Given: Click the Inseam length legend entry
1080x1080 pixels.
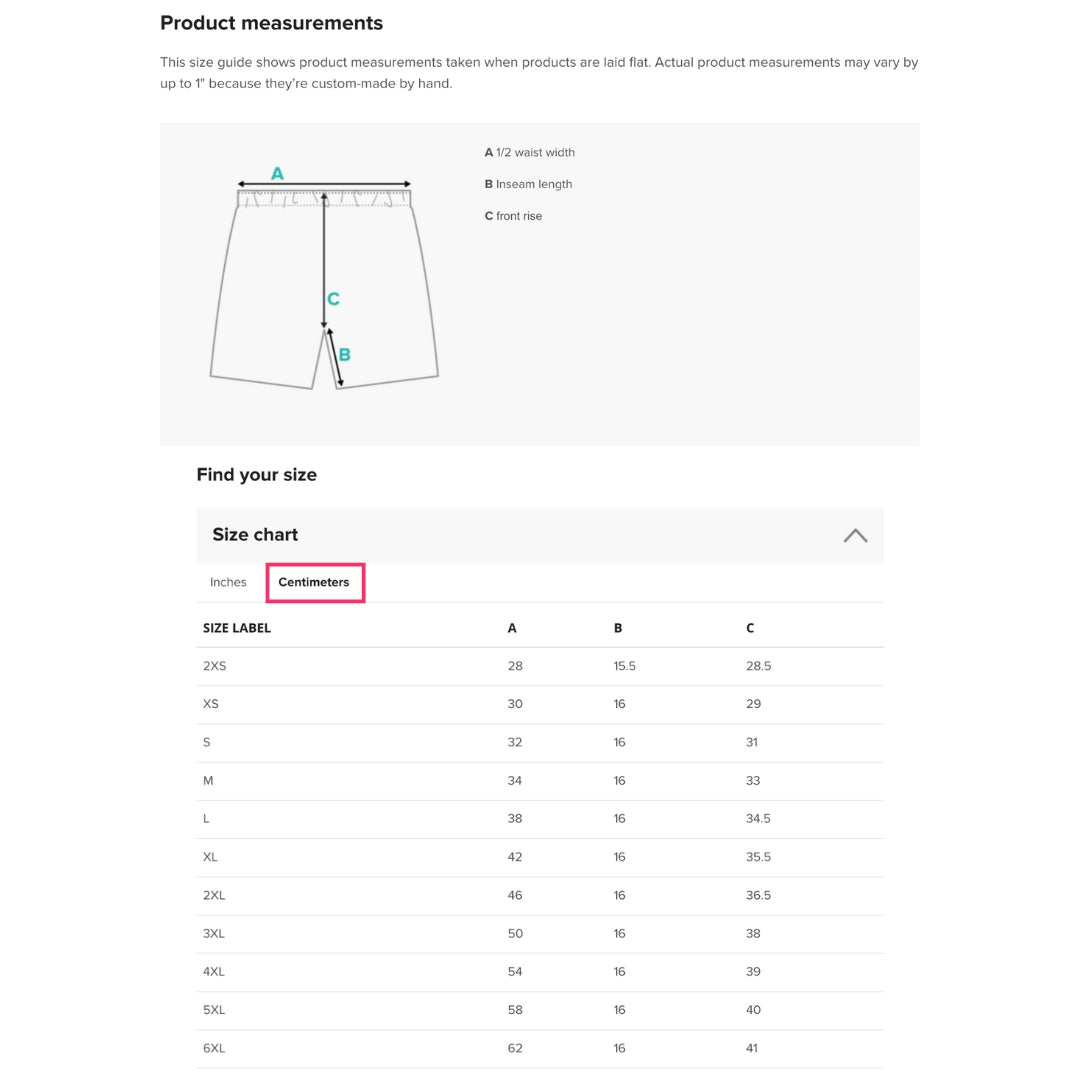Looking at the screenshot, I should [529, 184].
